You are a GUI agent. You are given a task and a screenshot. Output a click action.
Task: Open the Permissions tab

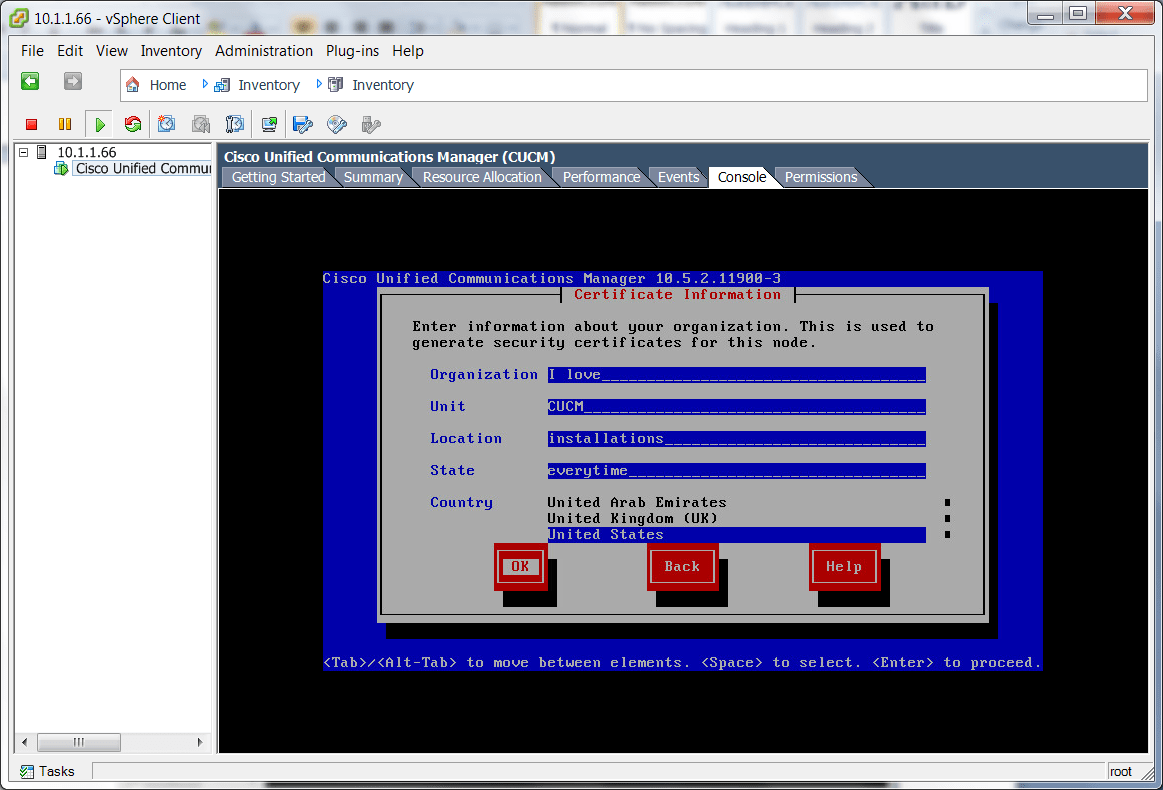tap(821, 177)
